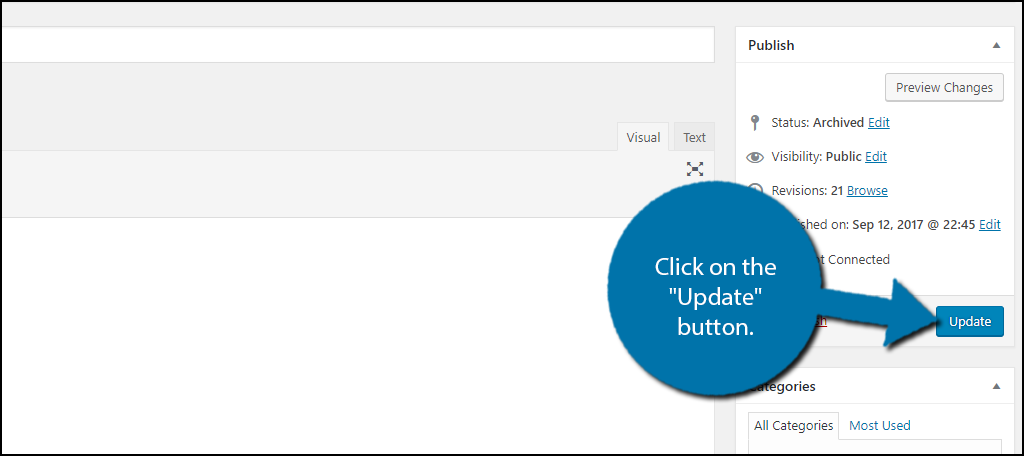Toggle distraction-free writing mode icon

tap(695, 169)
